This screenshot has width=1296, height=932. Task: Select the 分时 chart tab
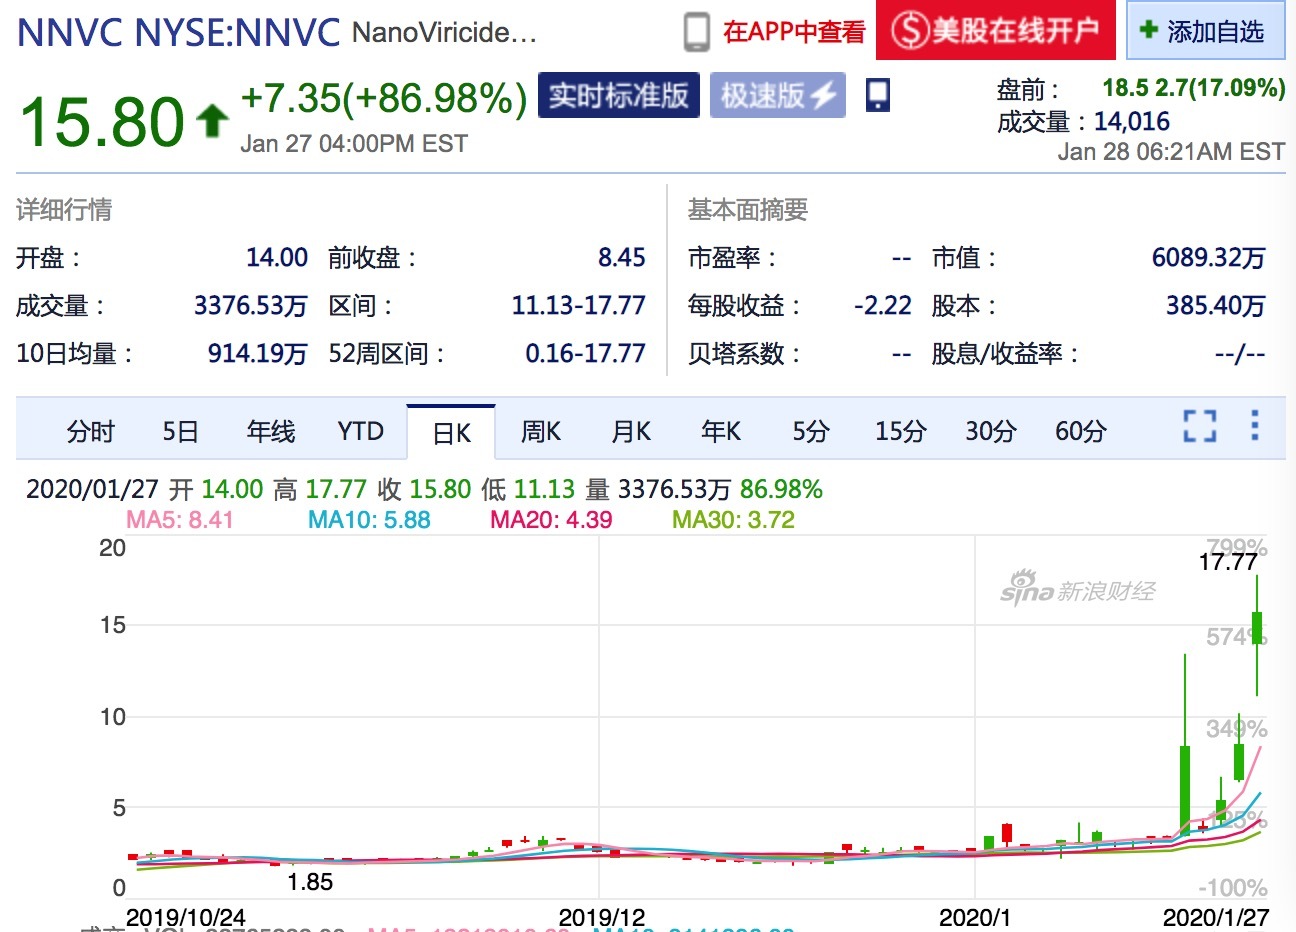pos(91,431)
